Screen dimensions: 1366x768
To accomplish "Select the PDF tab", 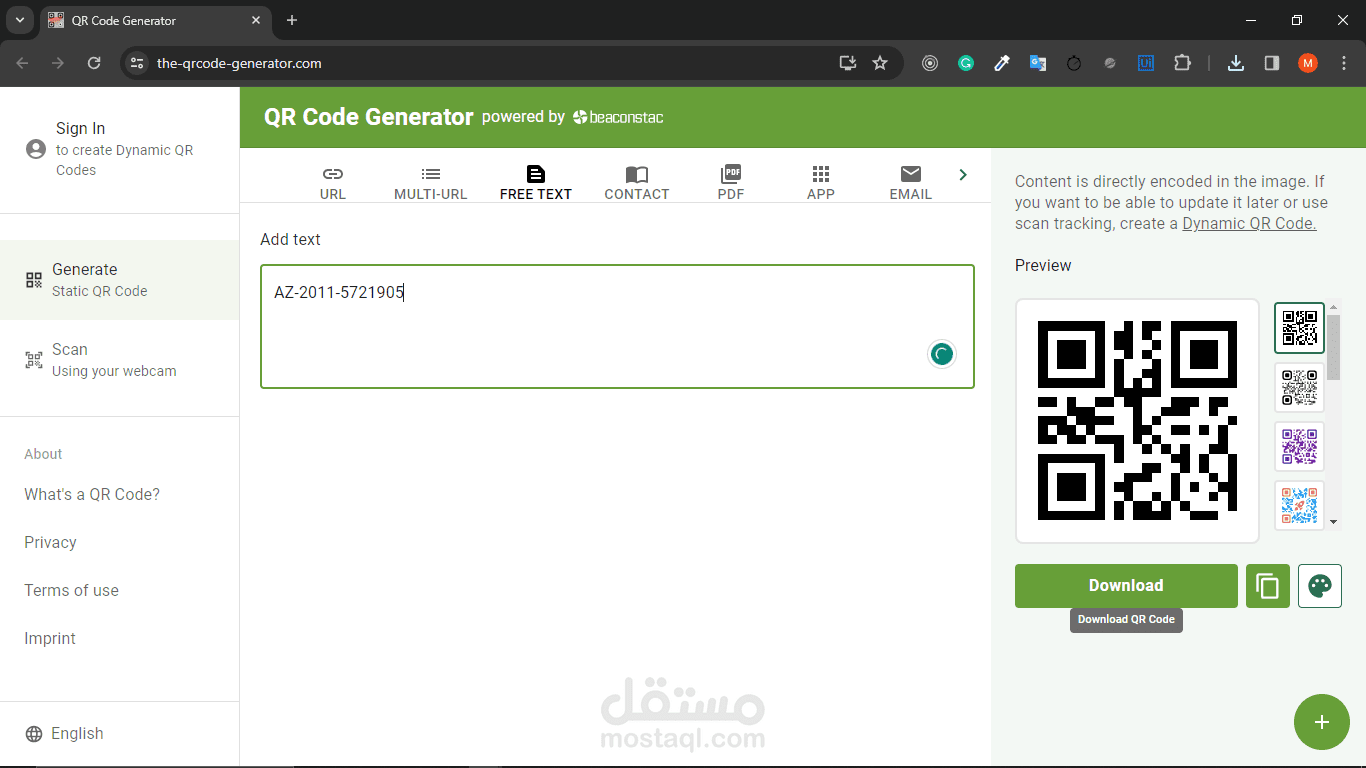I will tap(731, 183).
